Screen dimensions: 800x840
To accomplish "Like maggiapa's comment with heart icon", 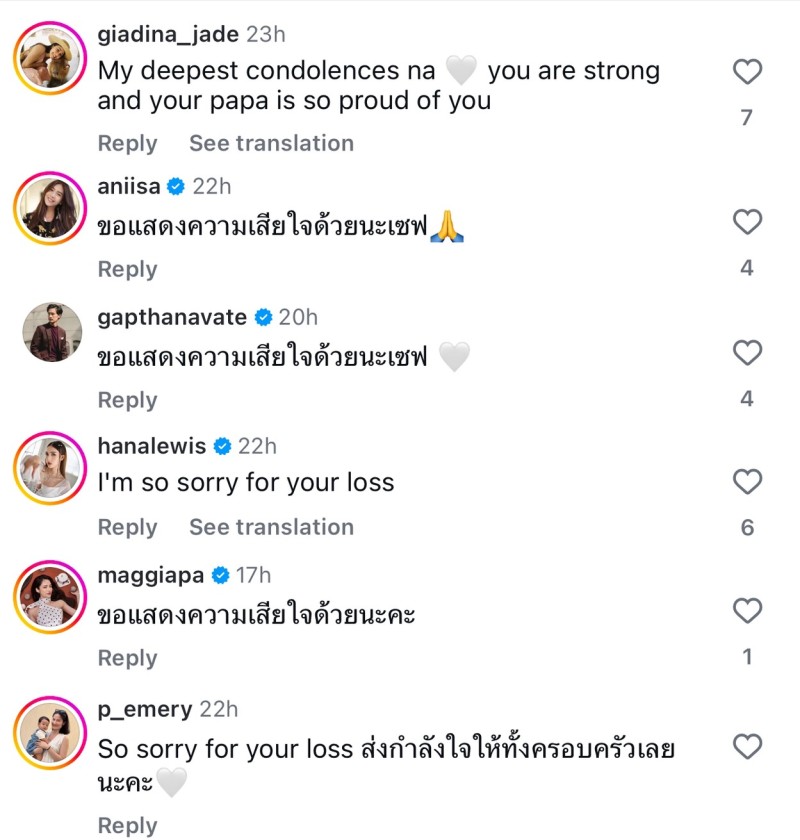I will click(747, 611).
